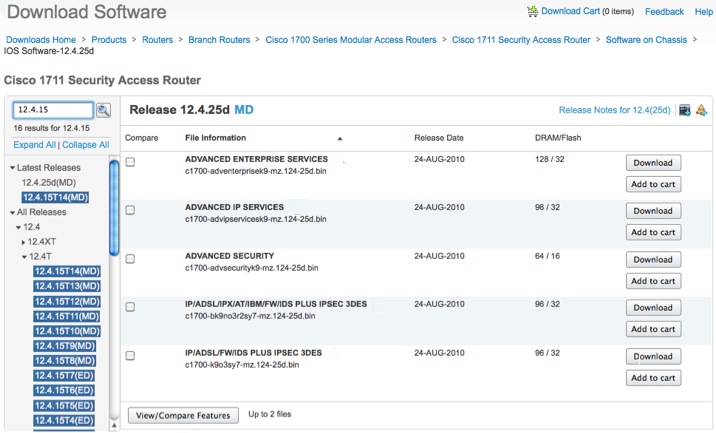Open Cisco 1711 Security Access Router breadcrumb
This screenshot has width=716, height=433.
pos(521,40)
